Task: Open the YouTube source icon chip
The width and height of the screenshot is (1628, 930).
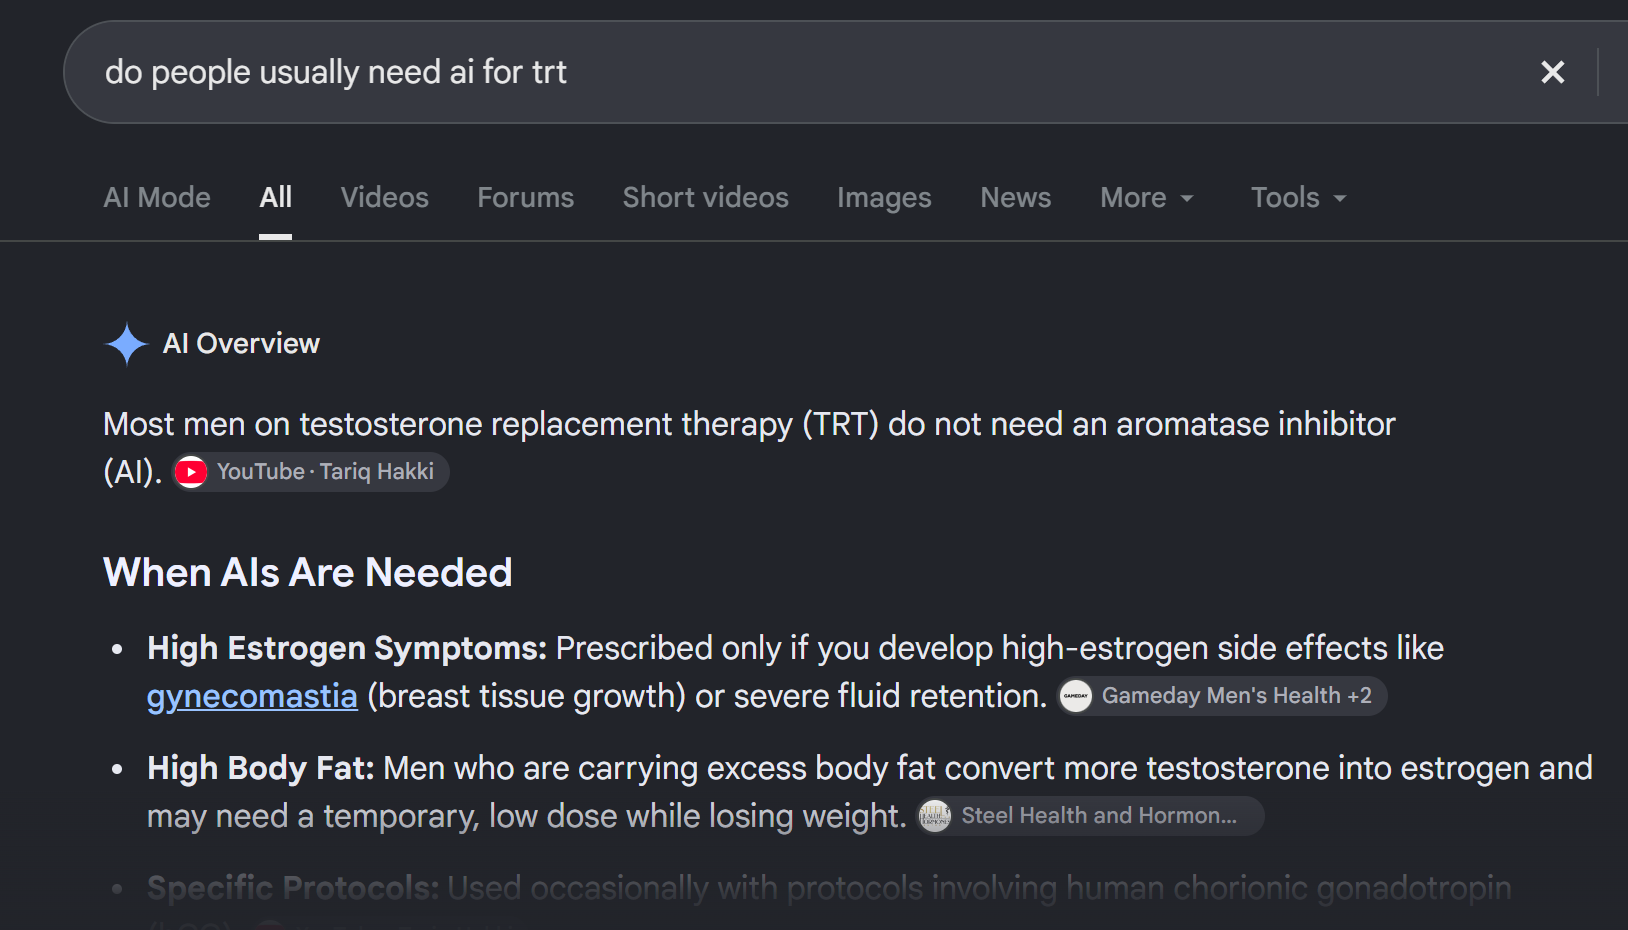Action: [191, 472]
